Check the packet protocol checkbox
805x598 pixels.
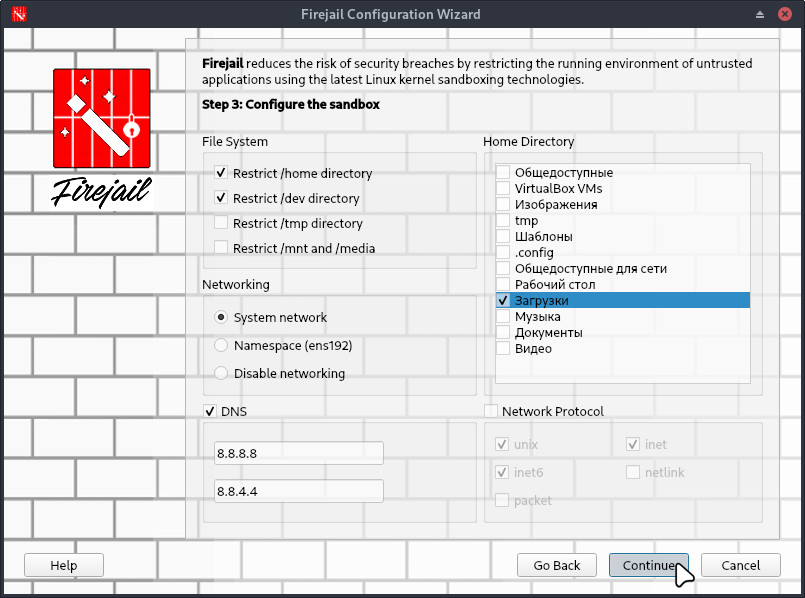coord(502,500)
